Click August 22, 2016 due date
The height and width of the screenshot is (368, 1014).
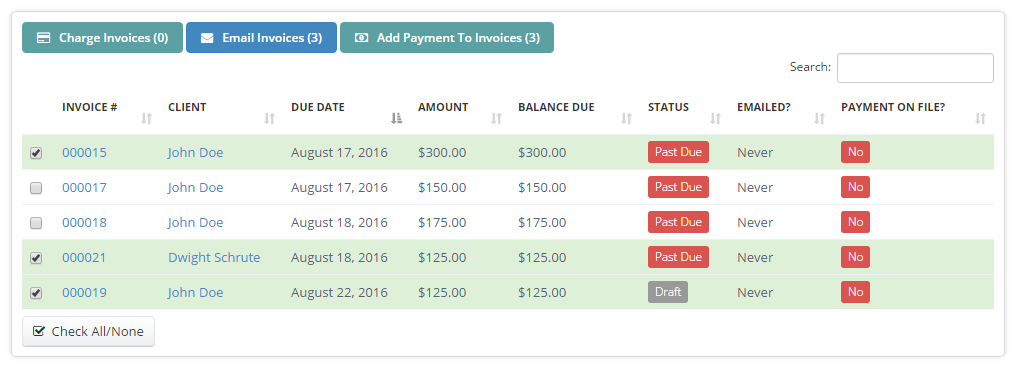pyautogui.click(x=340, y=292)
